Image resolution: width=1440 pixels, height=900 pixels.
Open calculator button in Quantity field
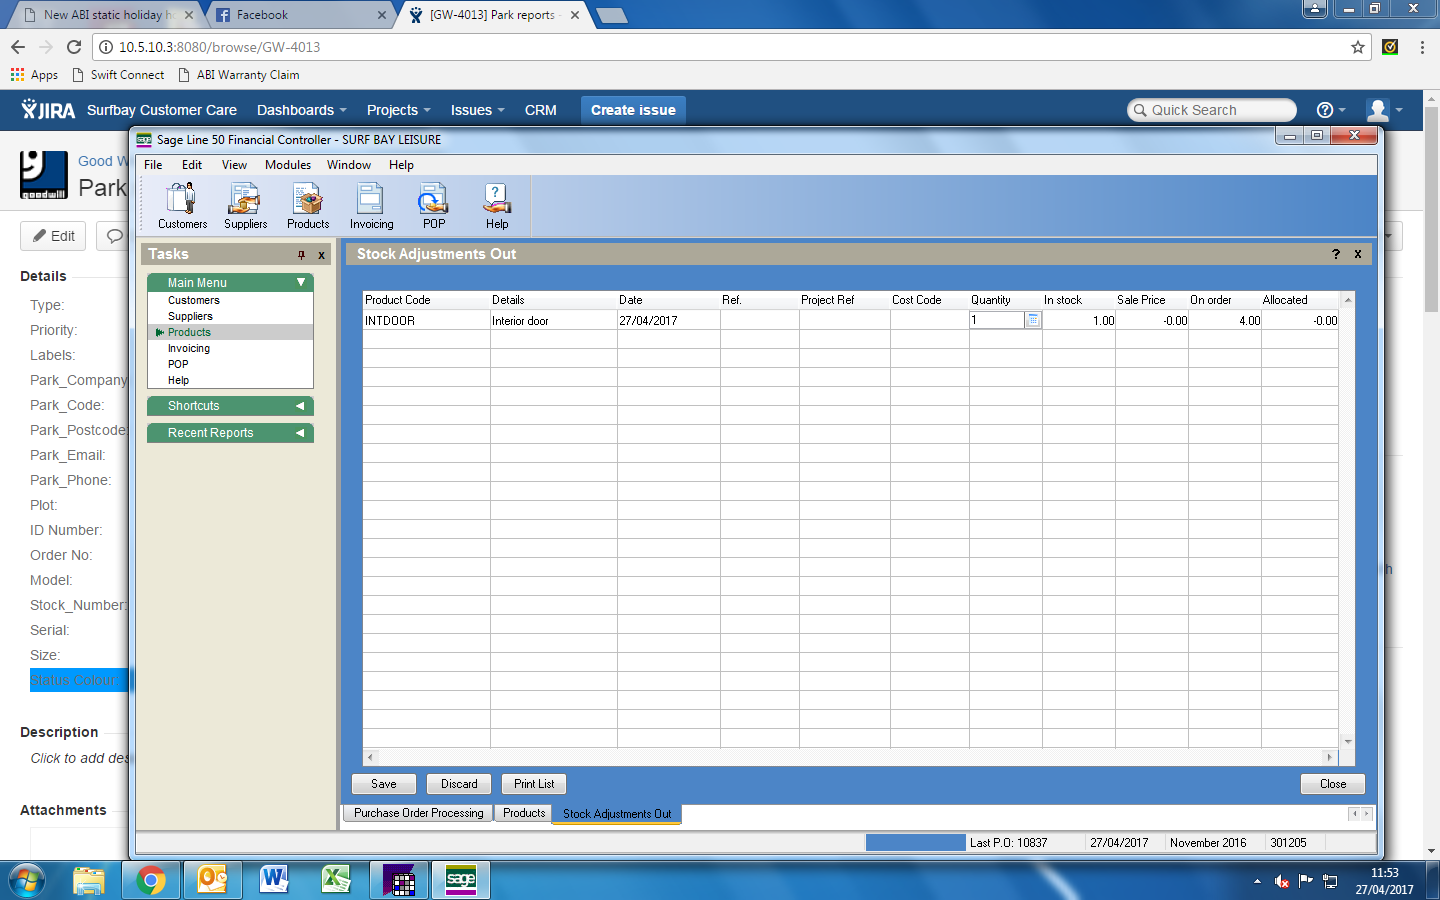(x=1033, y=321)
